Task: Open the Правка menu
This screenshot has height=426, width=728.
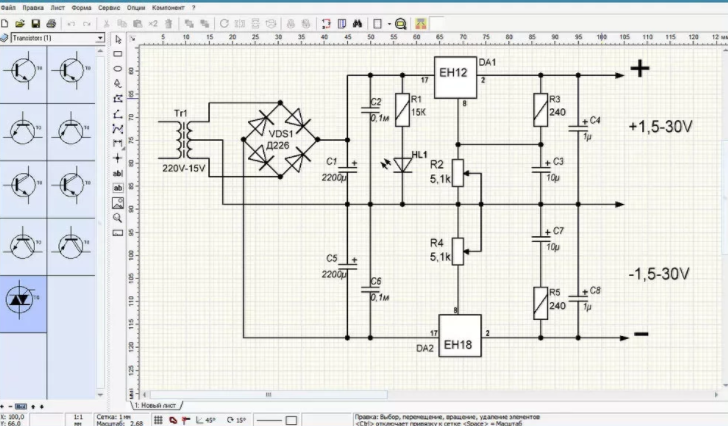Action: [x=33, y=7]
